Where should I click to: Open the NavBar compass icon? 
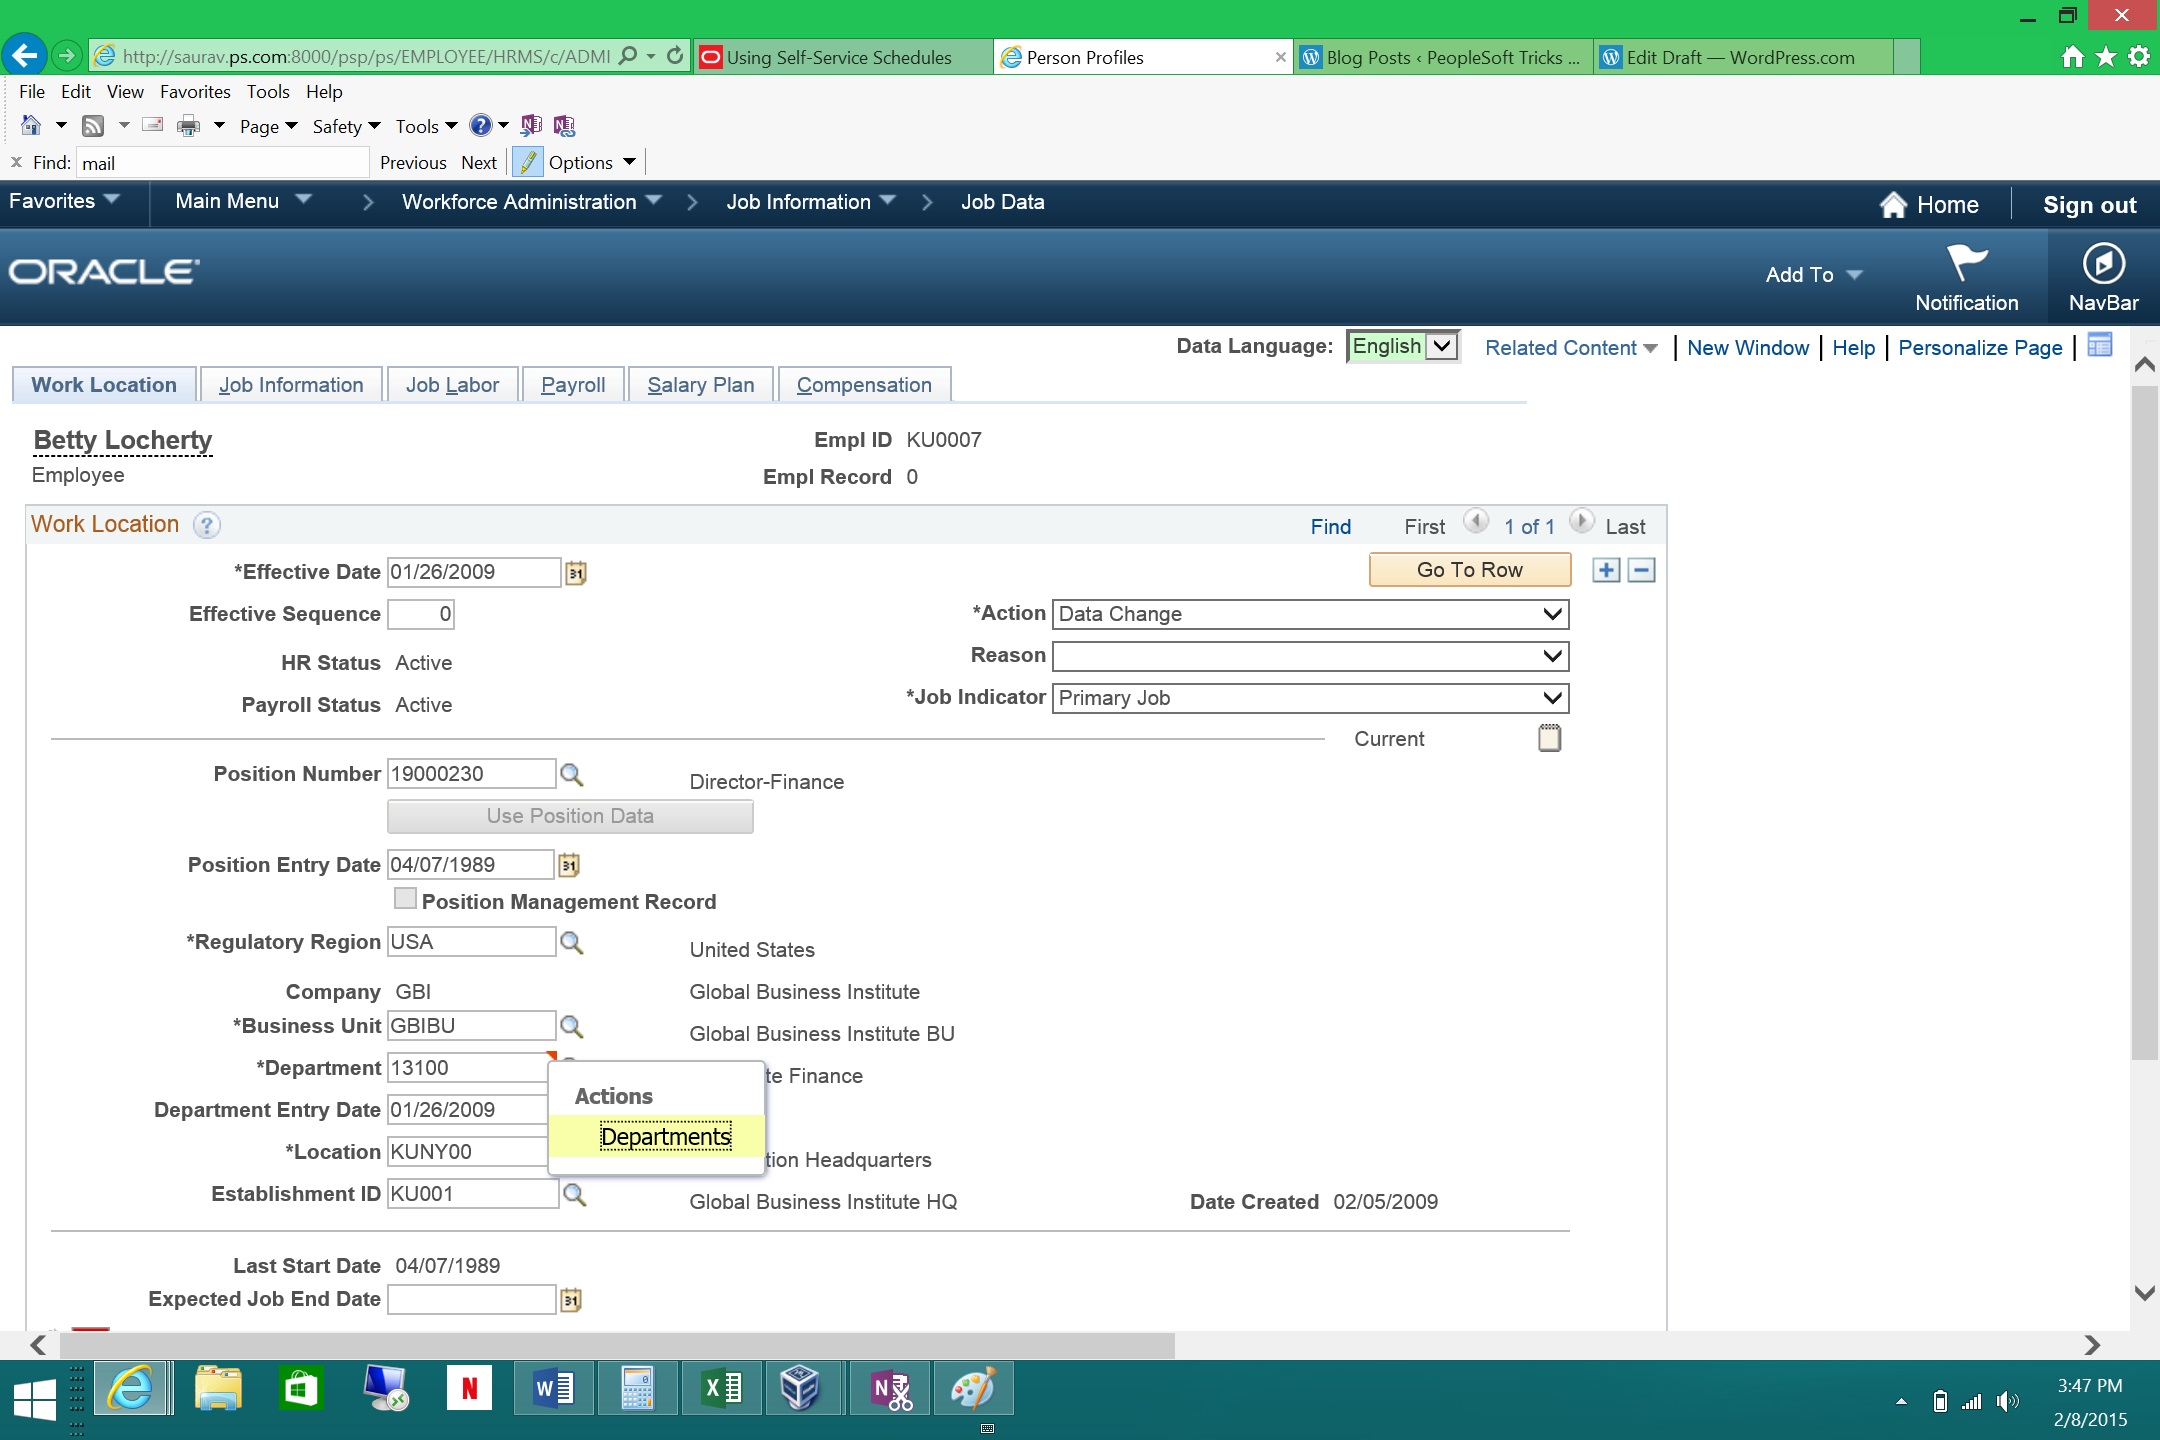[x=2103, y=265]
